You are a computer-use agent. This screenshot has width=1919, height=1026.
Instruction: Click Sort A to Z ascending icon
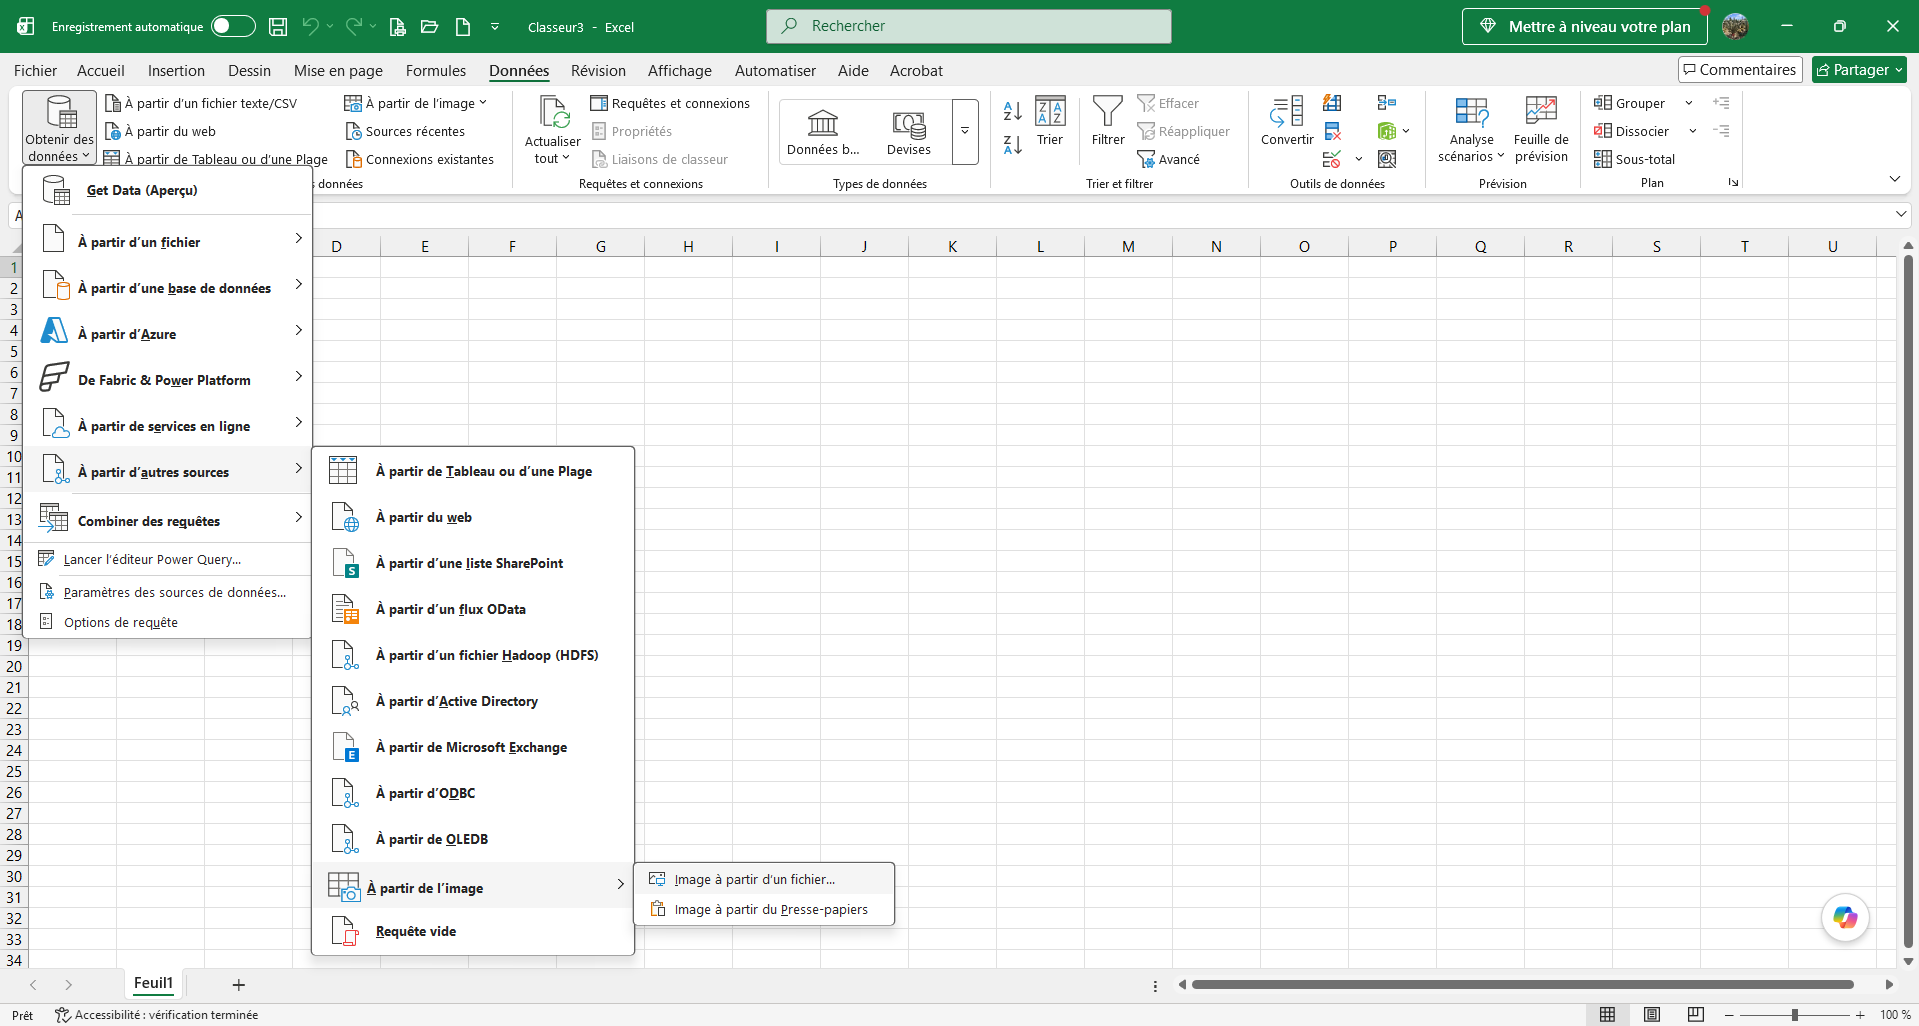coord(1012,111)
